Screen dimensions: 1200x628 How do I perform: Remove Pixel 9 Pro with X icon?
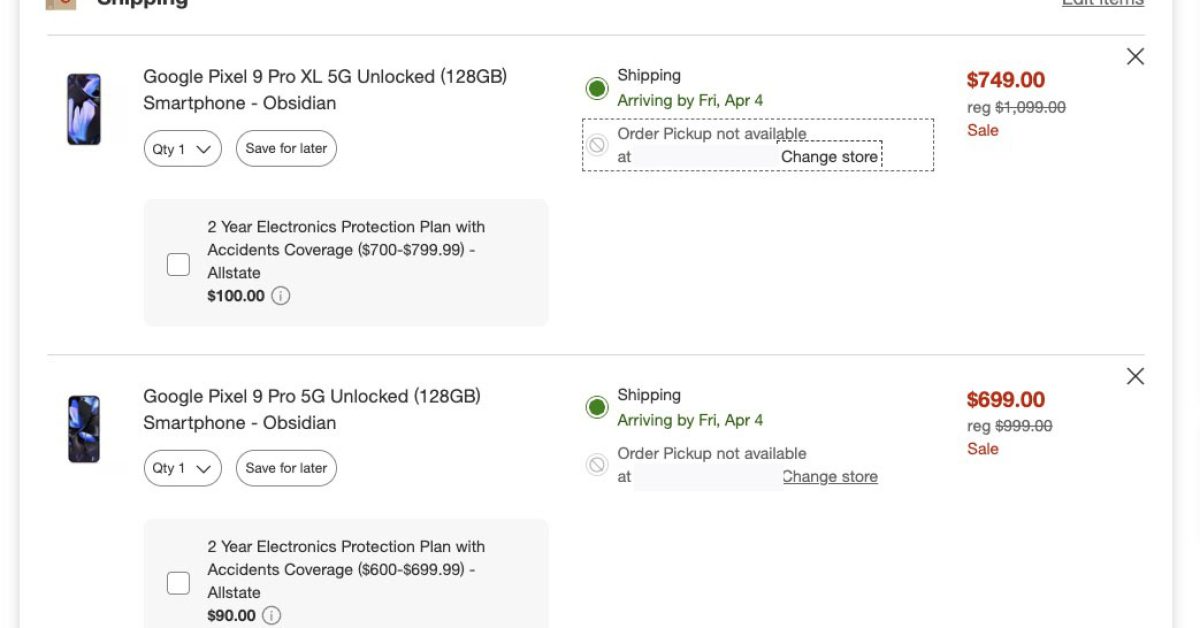coord(1135,376)
